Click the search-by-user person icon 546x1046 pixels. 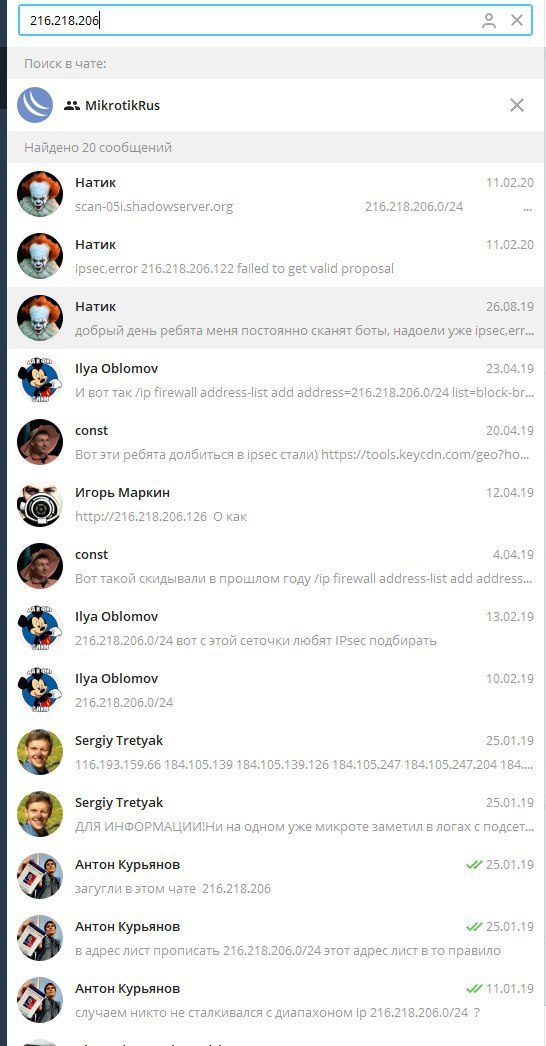[x=489, y=21]
